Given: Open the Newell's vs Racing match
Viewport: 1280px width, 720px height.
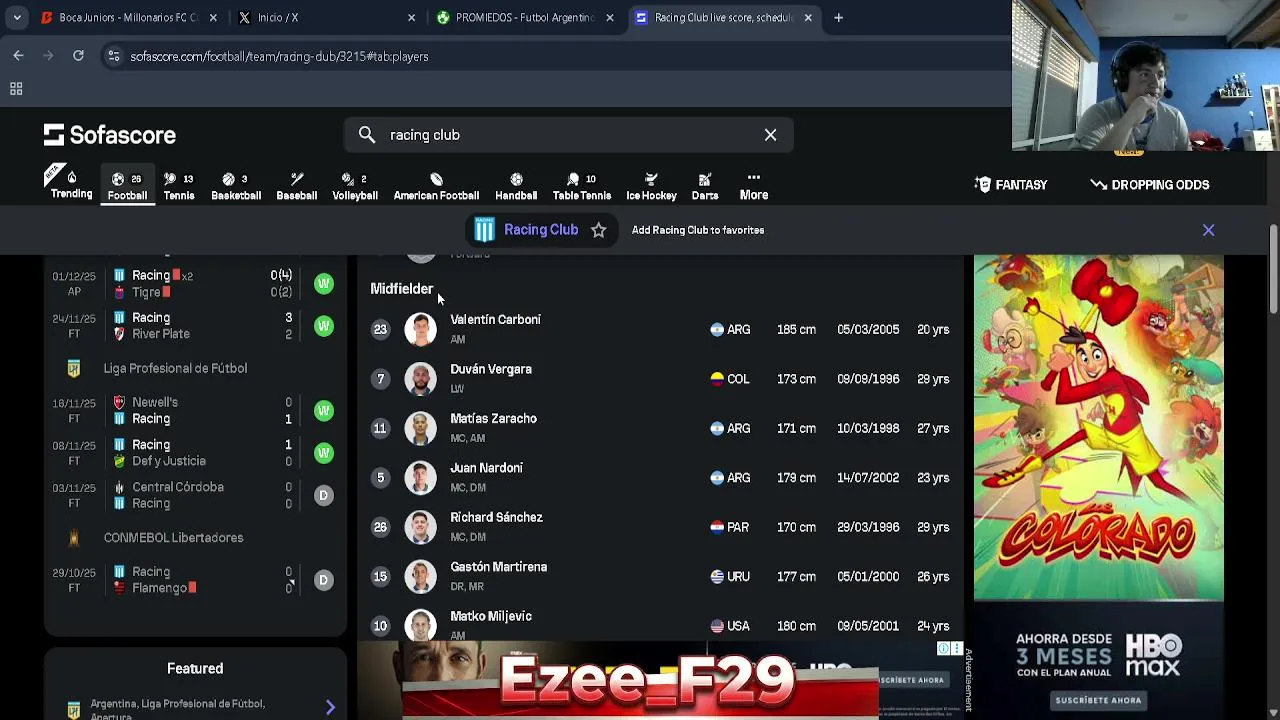Looking at the screenshot, I should pos(195,410).
